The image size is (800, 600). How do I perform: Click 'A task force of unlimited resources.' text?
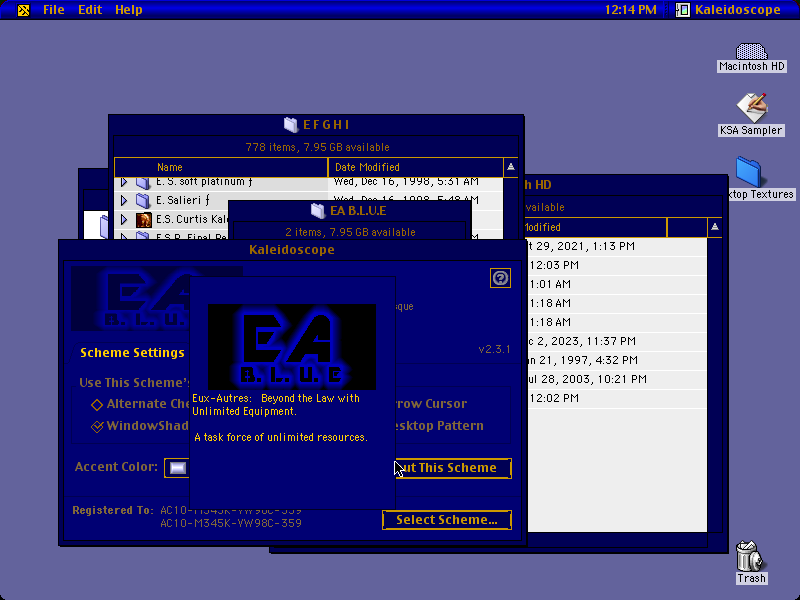click(x=281, y=437)
